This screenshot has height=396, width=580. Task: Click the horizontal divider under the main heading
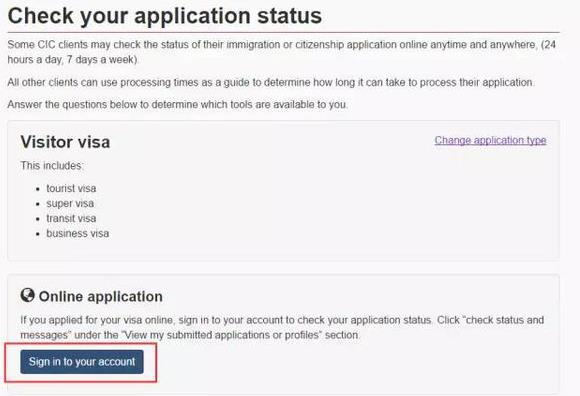point(283,33)
